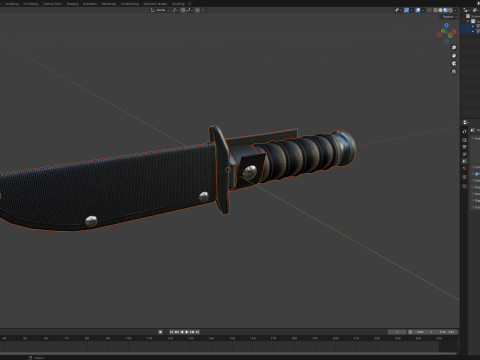Open the Sculpting workspace tab

12,4
